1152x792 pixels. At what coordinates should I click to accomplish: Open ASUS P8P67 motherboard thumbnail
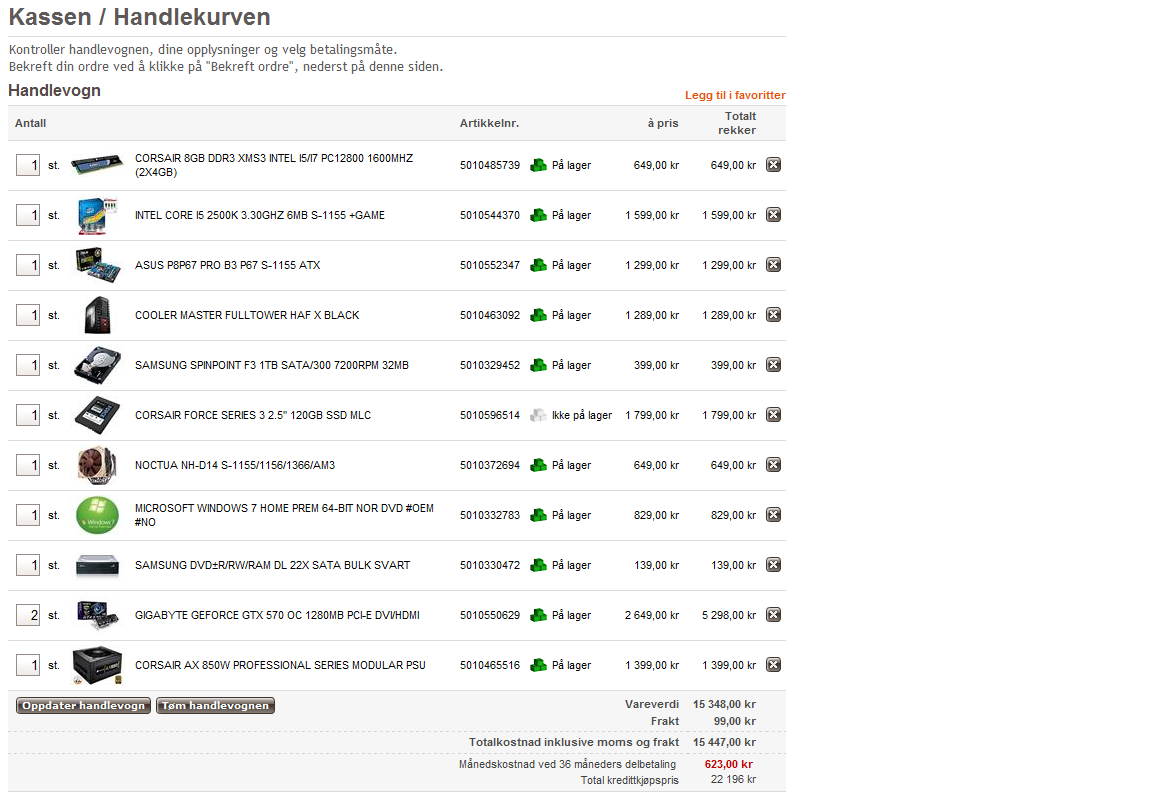pos(98,265)
